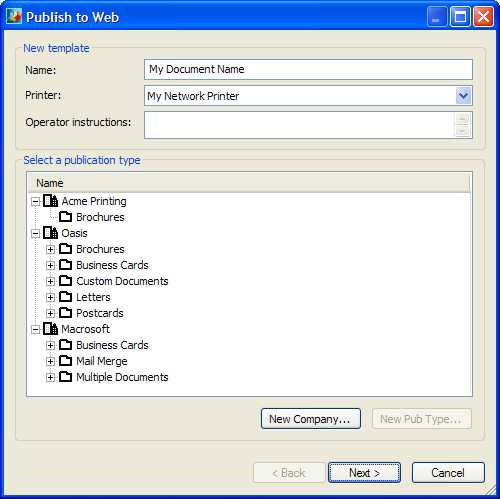Click the Oasis company building icon
500x499 pixels.
pyautogui.click(x=51, y=233)
